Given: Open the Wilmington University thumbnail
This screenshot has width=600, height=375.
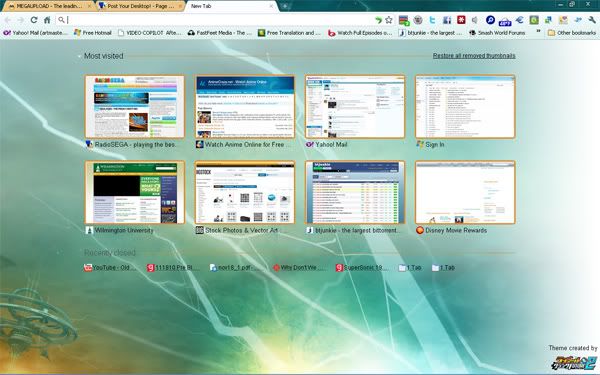Looking at the screenshot, I should (x=135, y=192).
